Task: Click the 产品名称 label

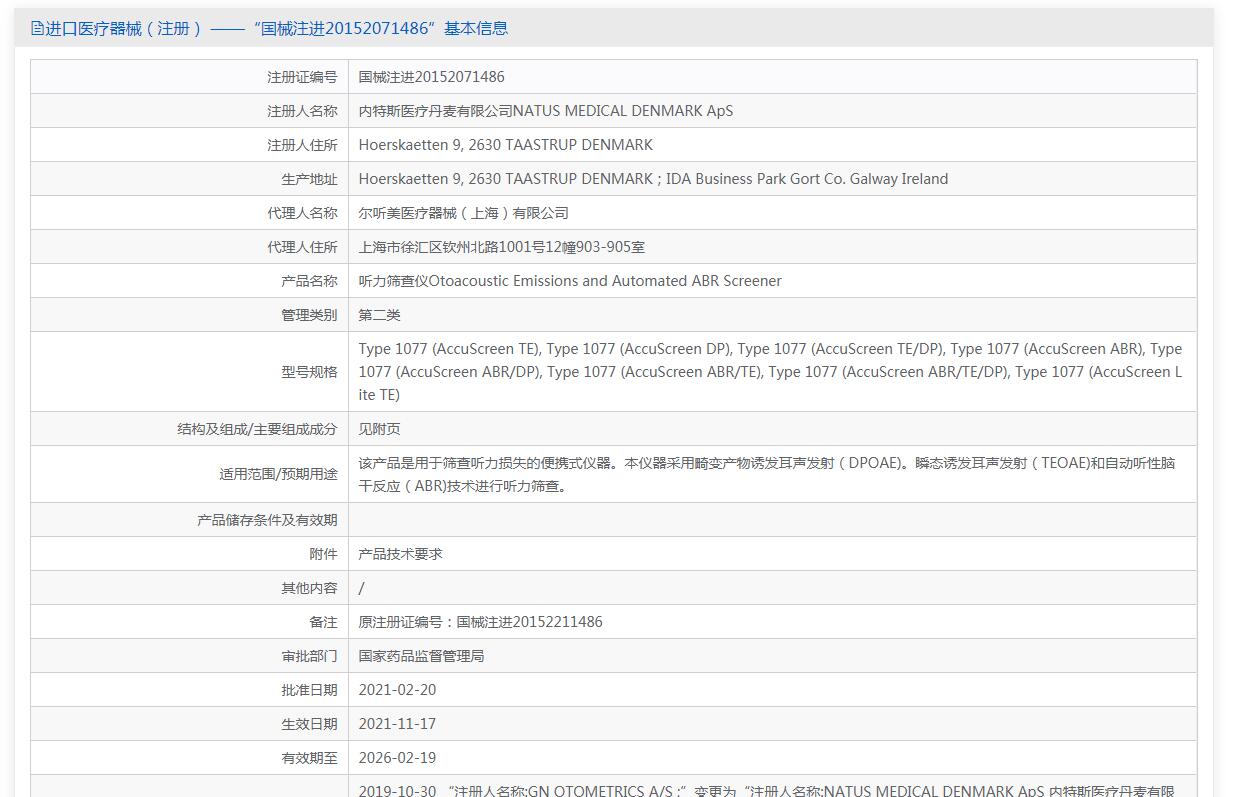Action: tap(309, 281)
